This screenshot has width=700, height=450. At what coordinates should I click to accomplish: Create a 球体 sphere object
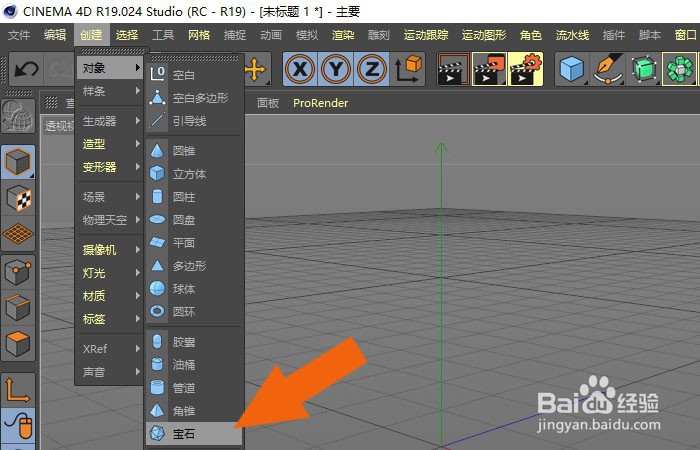coord(195,289)
